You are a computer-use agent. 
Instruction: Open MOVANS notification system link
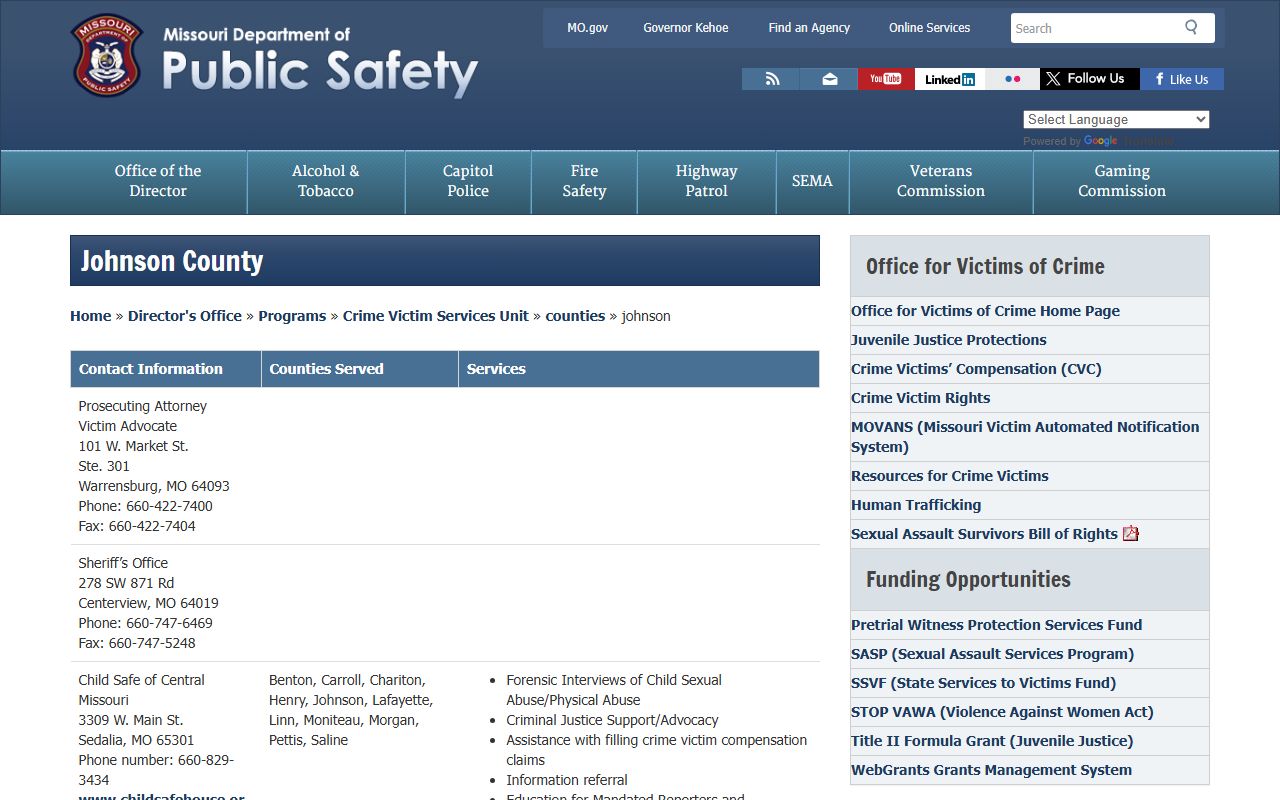pyautogui.click(x=1025, y=437)
